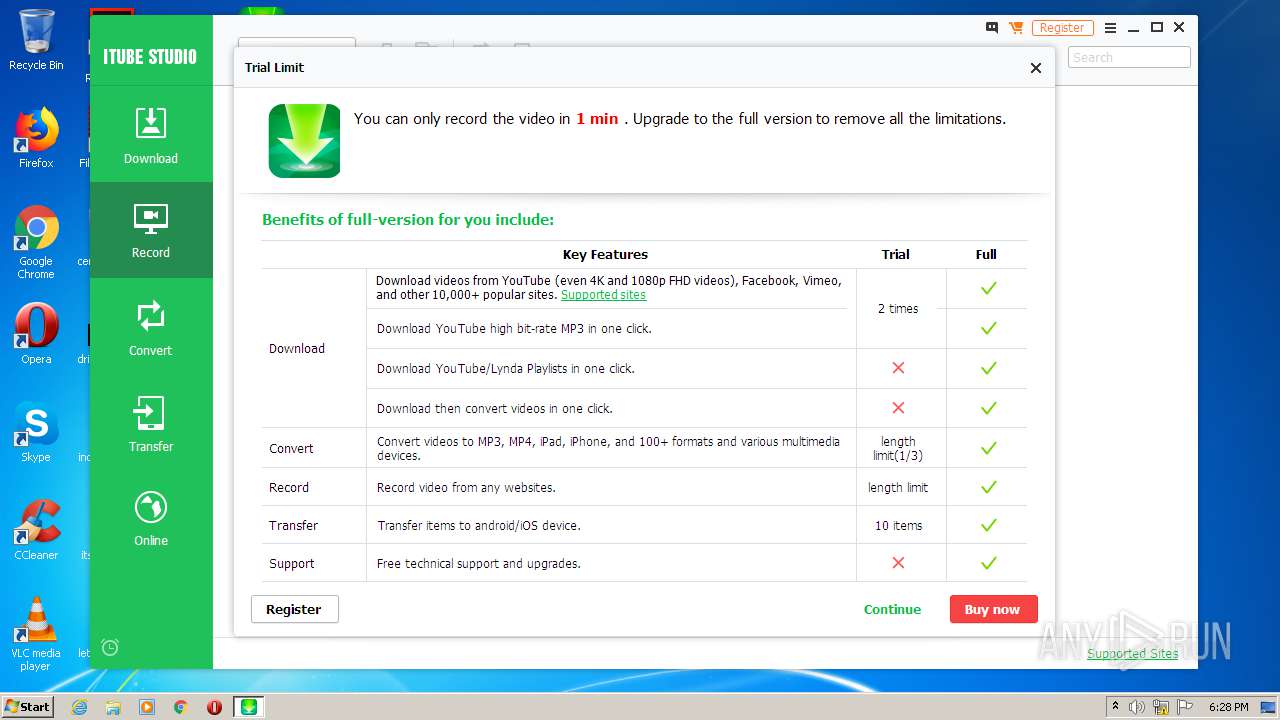The height and width of the screenshot is (720, 1280).
Task: Click green checkmark in Convert row
Action: point(988,448)
